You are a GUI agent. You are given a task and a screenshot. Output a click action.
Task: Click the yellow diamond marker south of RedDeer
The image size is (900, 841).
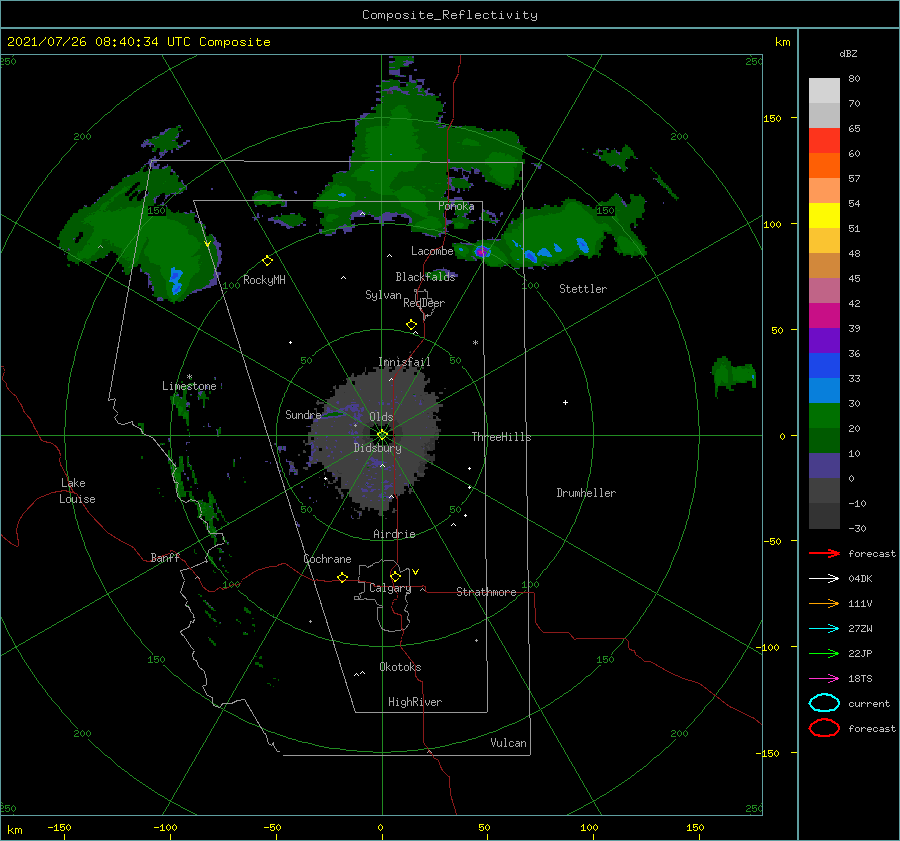tap(411, 325)
